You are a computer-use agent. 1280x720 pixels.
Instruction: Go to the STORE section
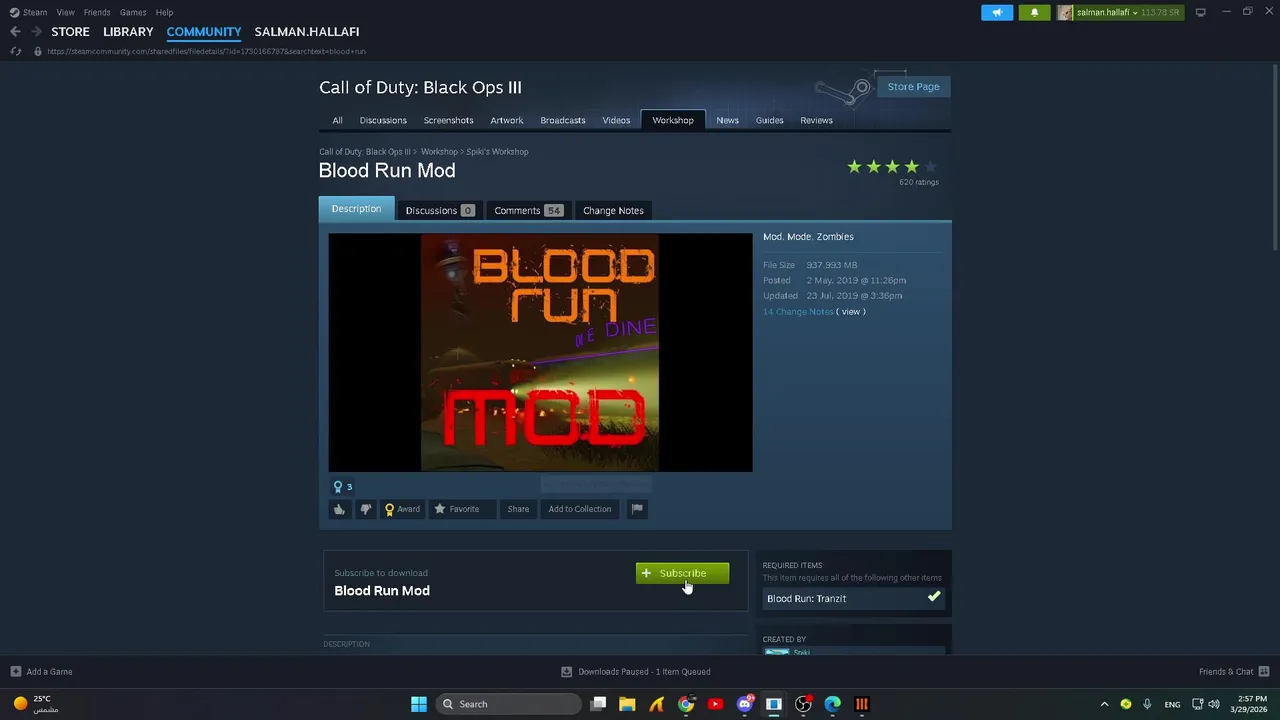(x=70, y=32)
